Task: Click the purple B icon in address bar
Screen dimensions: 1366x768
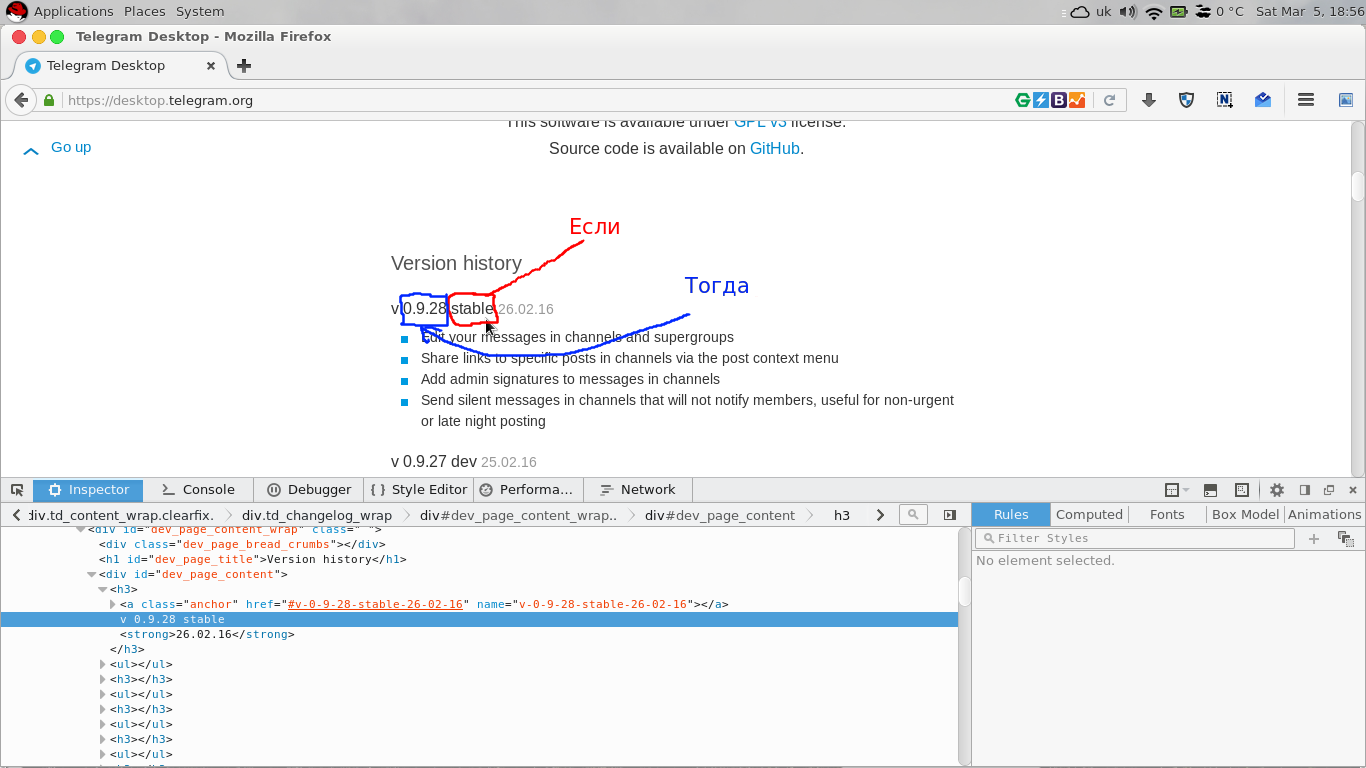Action: coord(1059,100)
